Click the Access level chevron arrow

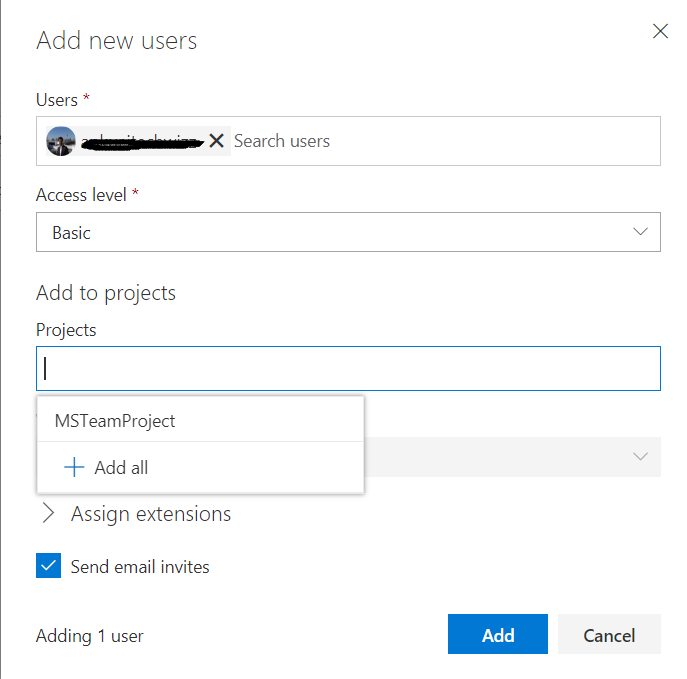coord(640,232)
